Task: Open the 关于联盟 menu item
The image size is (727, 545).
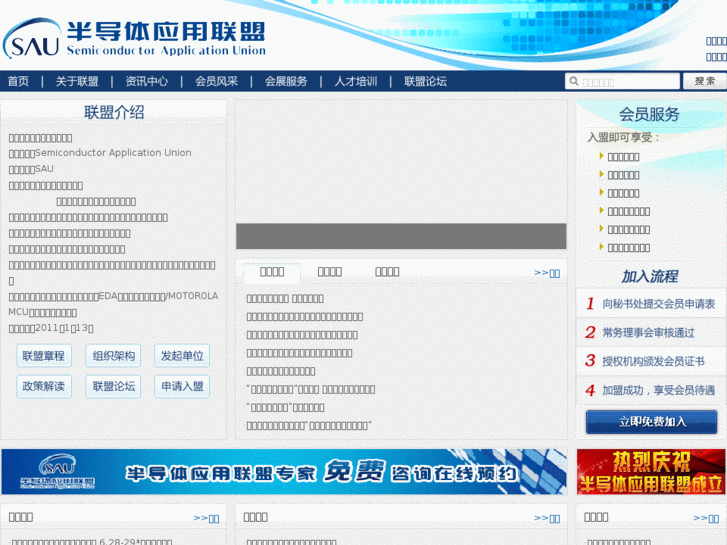Action: pyautogui.click(x=77, y=81)
